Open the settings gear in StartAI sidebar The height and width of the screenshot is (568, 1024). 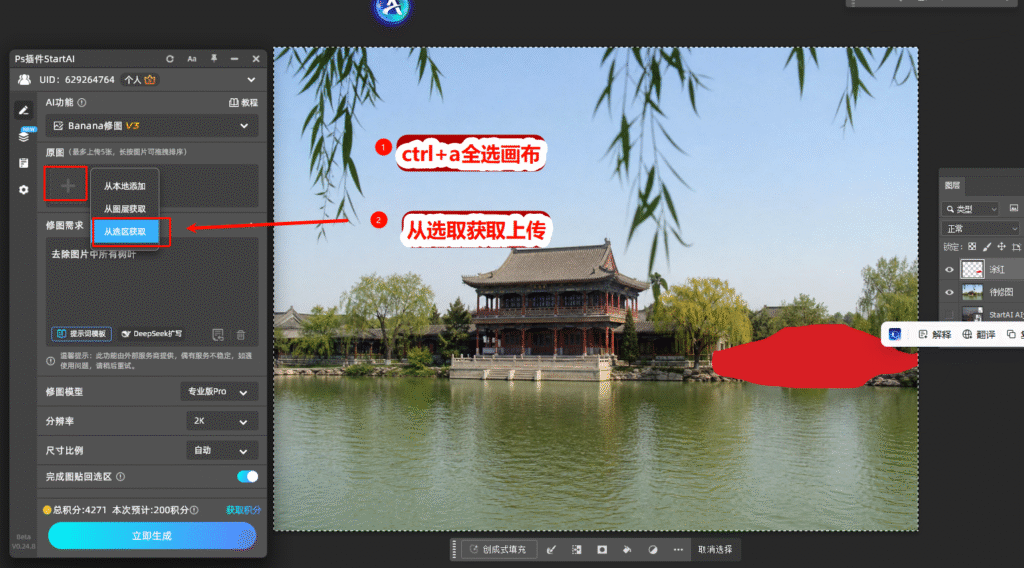(x=24, y=189)
